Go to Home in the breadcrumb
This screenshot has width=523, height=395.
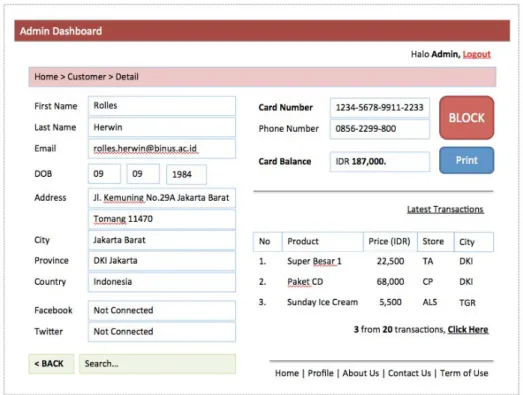(46, 77)
